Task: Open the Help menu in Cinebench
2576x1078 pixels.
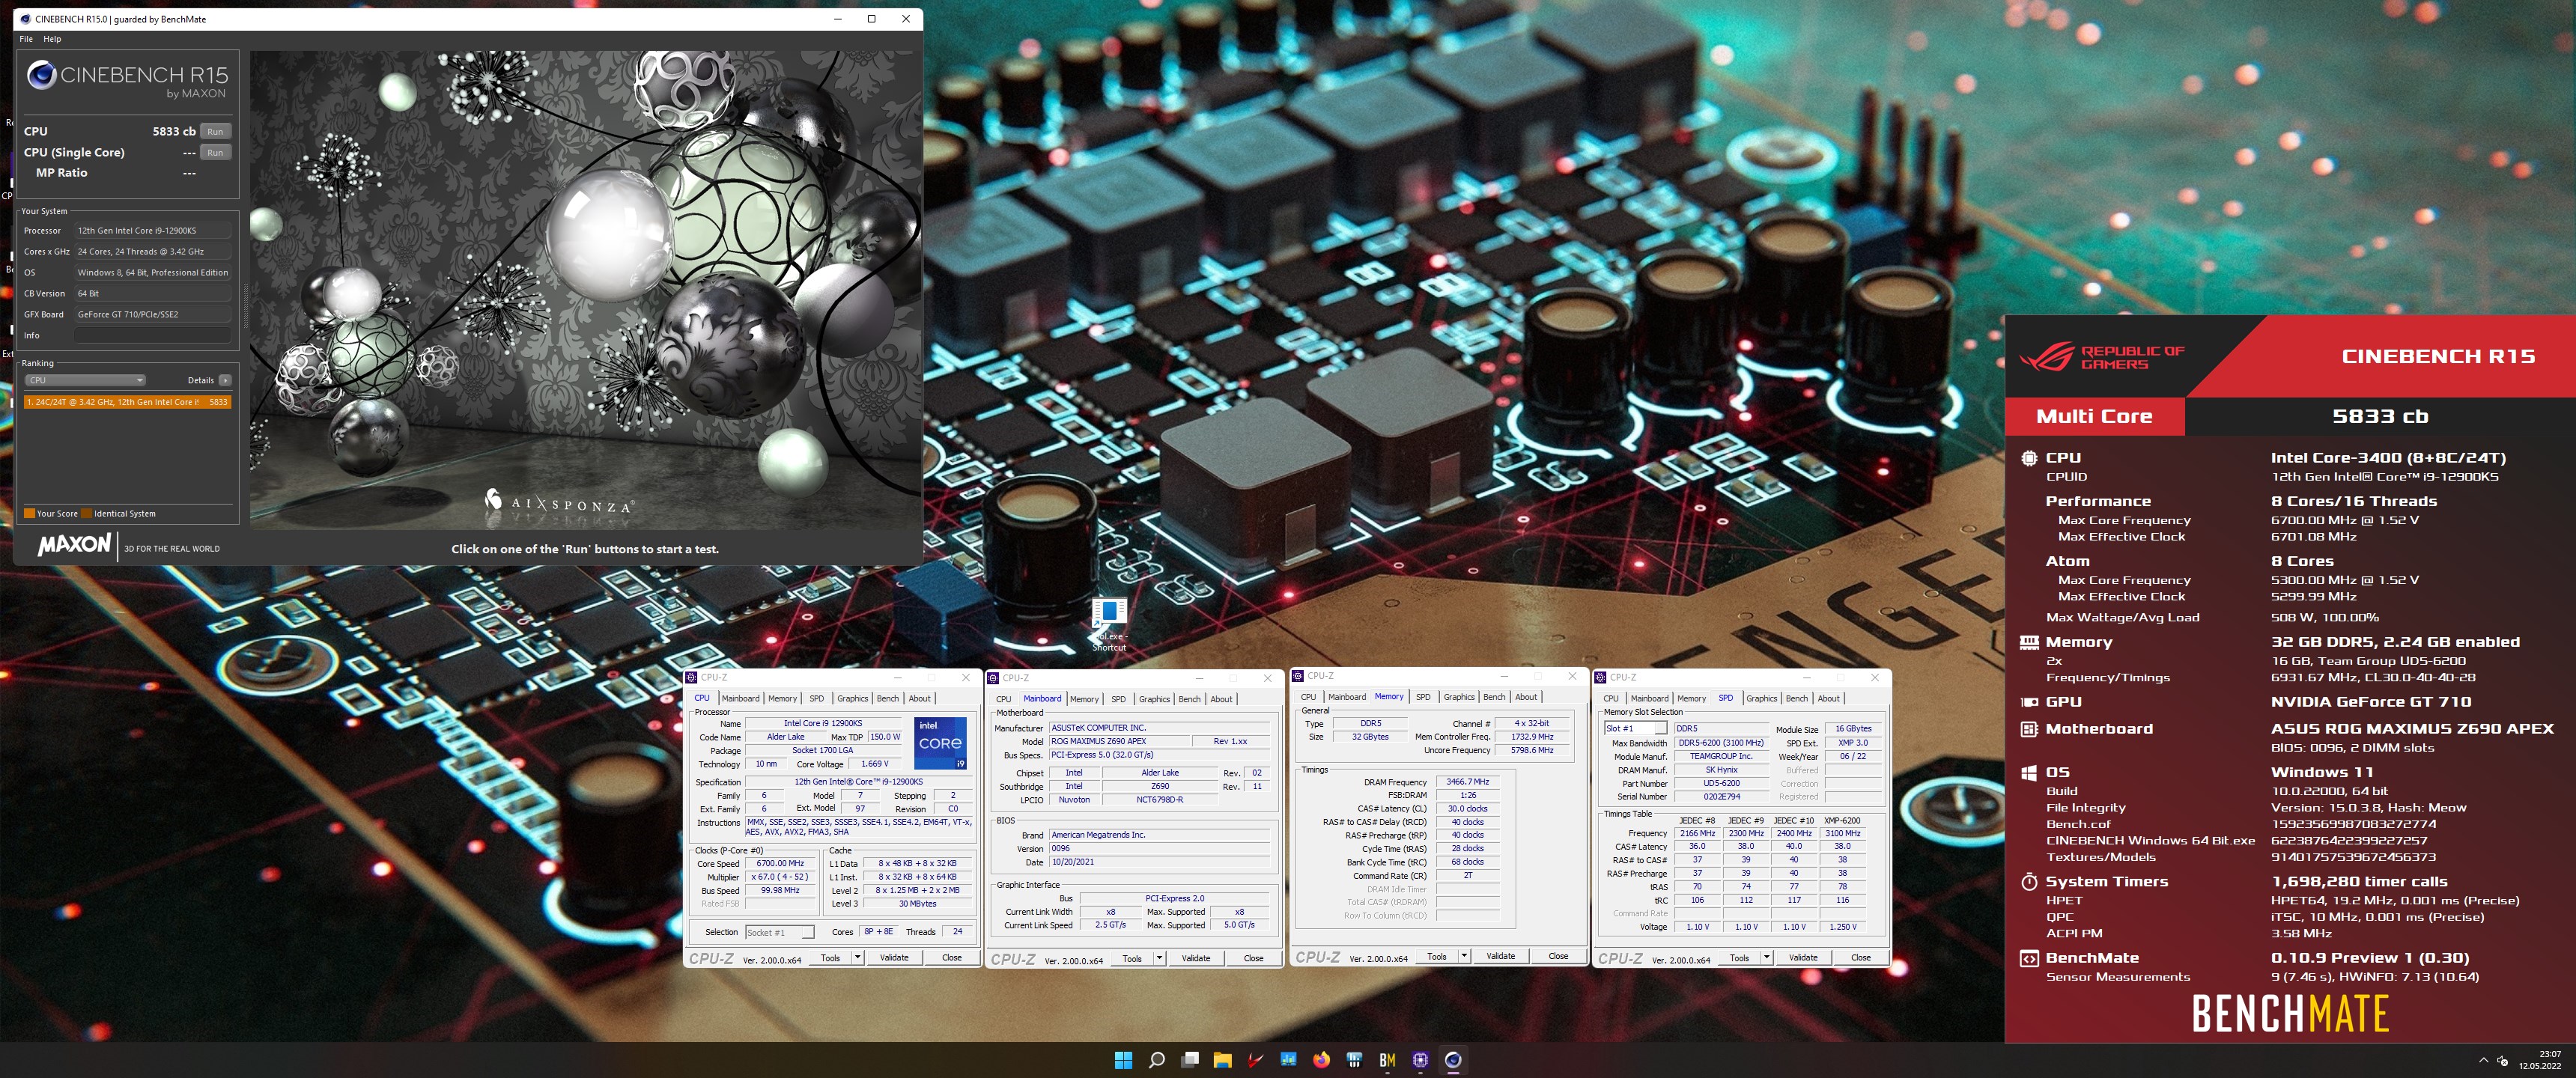Action: coord(52,39)
